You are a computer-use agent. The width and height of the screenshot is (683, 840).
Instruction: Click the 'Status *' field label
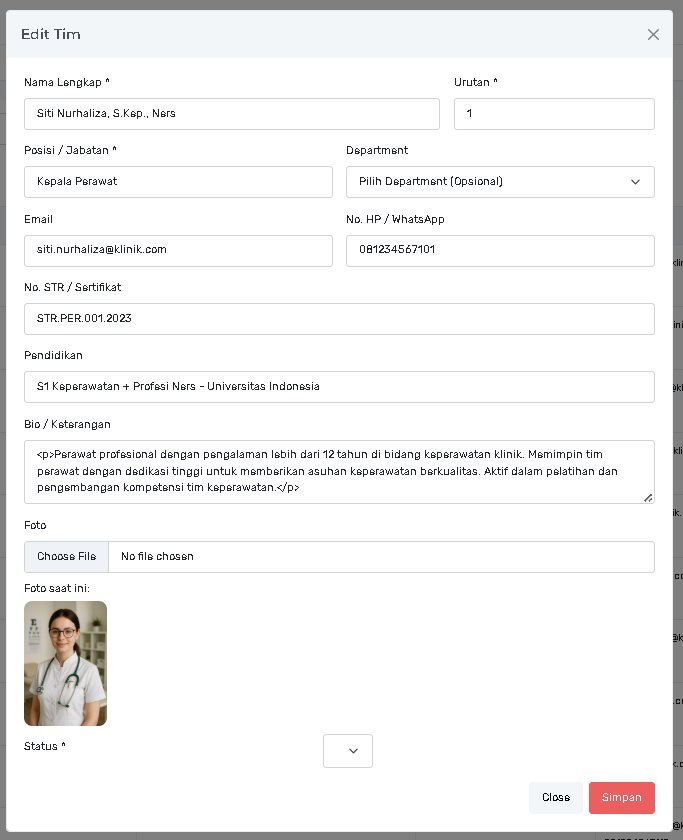click(x=45, y=746)
